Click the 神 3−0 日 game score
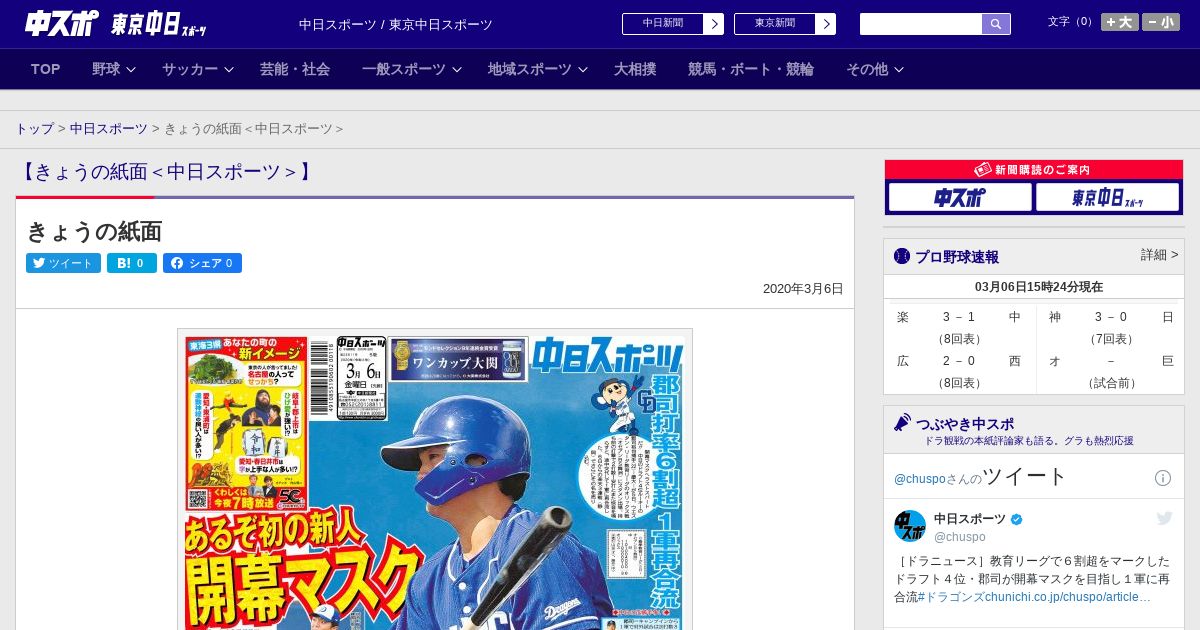The height and width of the screenshot is (630, 1200). tap(1111, 317)
